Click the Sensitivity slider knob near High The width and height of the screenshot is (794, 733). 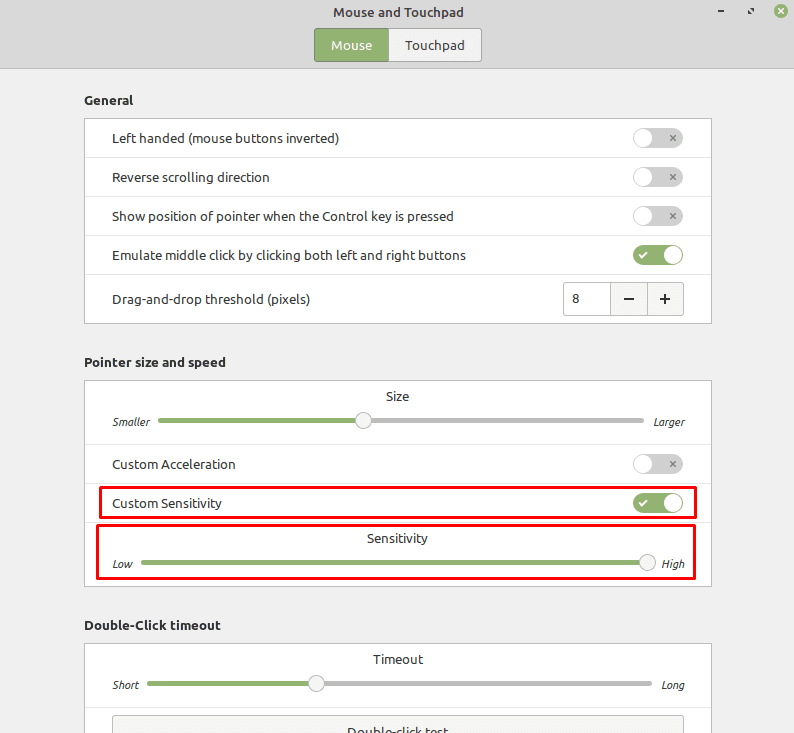(647, 562)
